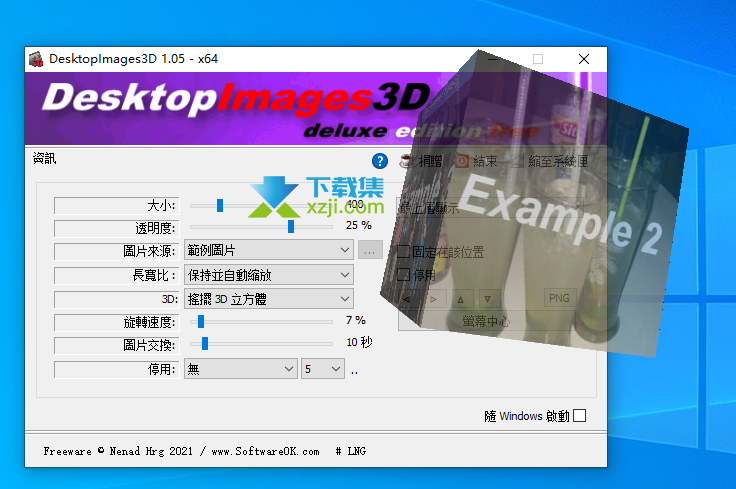This screenshot has height=489, width=736.
Task: Click the 大小 size slider handle
Action: click(x=220, y=205)
